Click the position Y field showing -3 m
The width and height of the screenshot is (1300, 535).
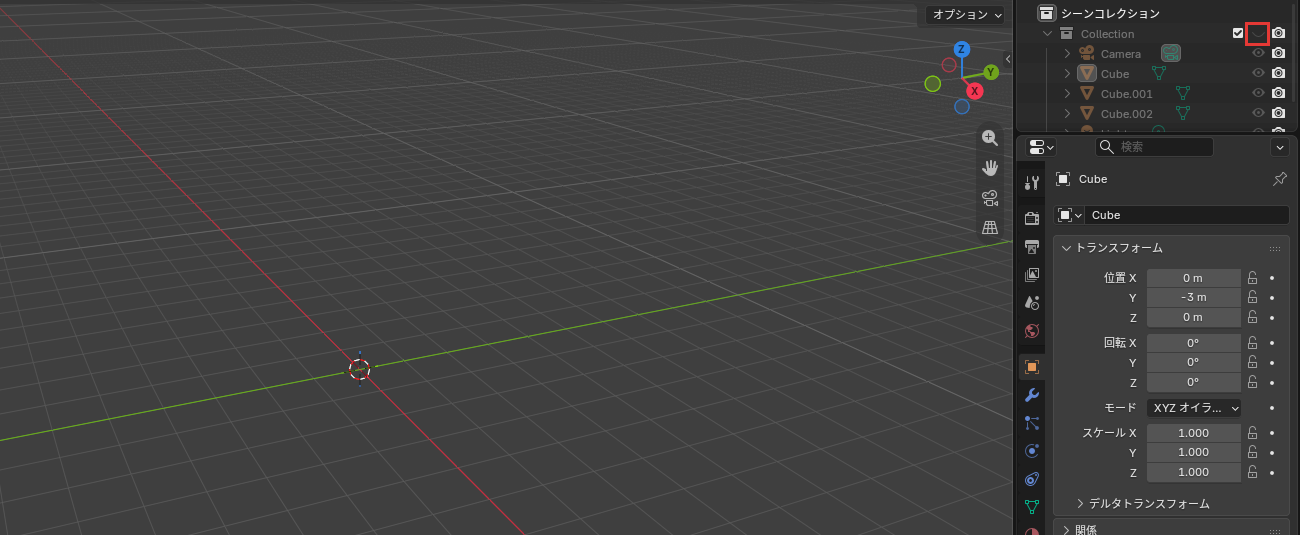[x=1194, y=297]
